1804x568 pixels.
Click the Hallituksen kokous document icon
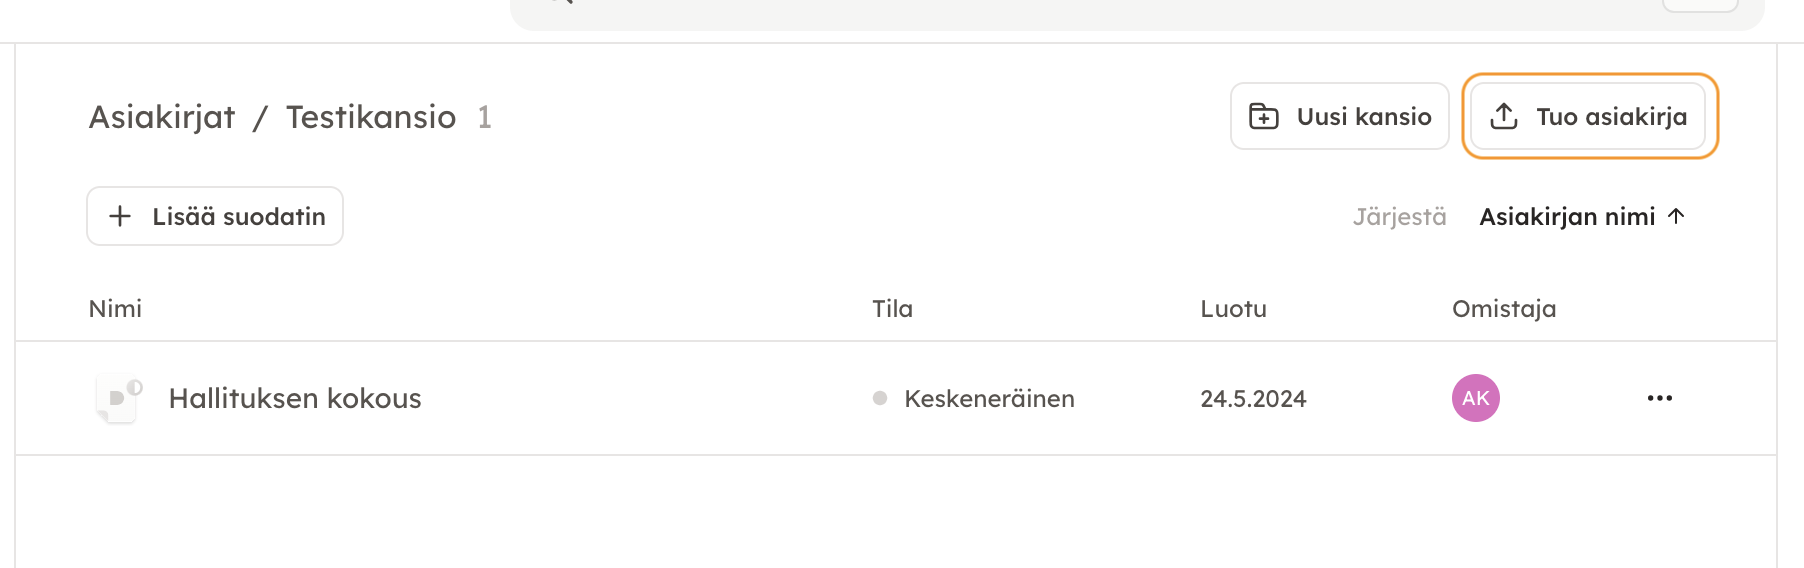point(119,398)
